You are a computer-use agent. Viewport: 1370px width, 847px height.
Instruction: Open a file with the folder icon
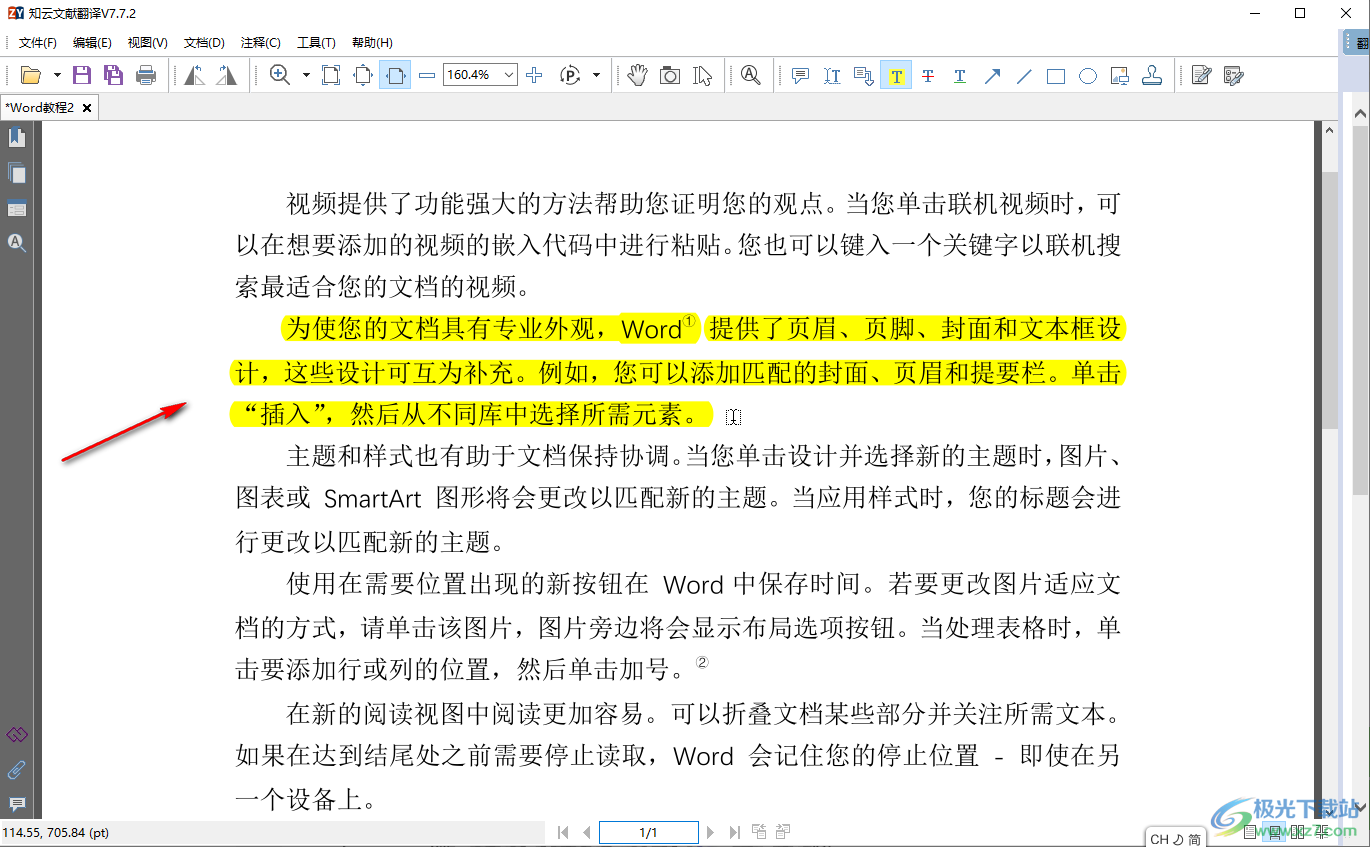point(30,75)
